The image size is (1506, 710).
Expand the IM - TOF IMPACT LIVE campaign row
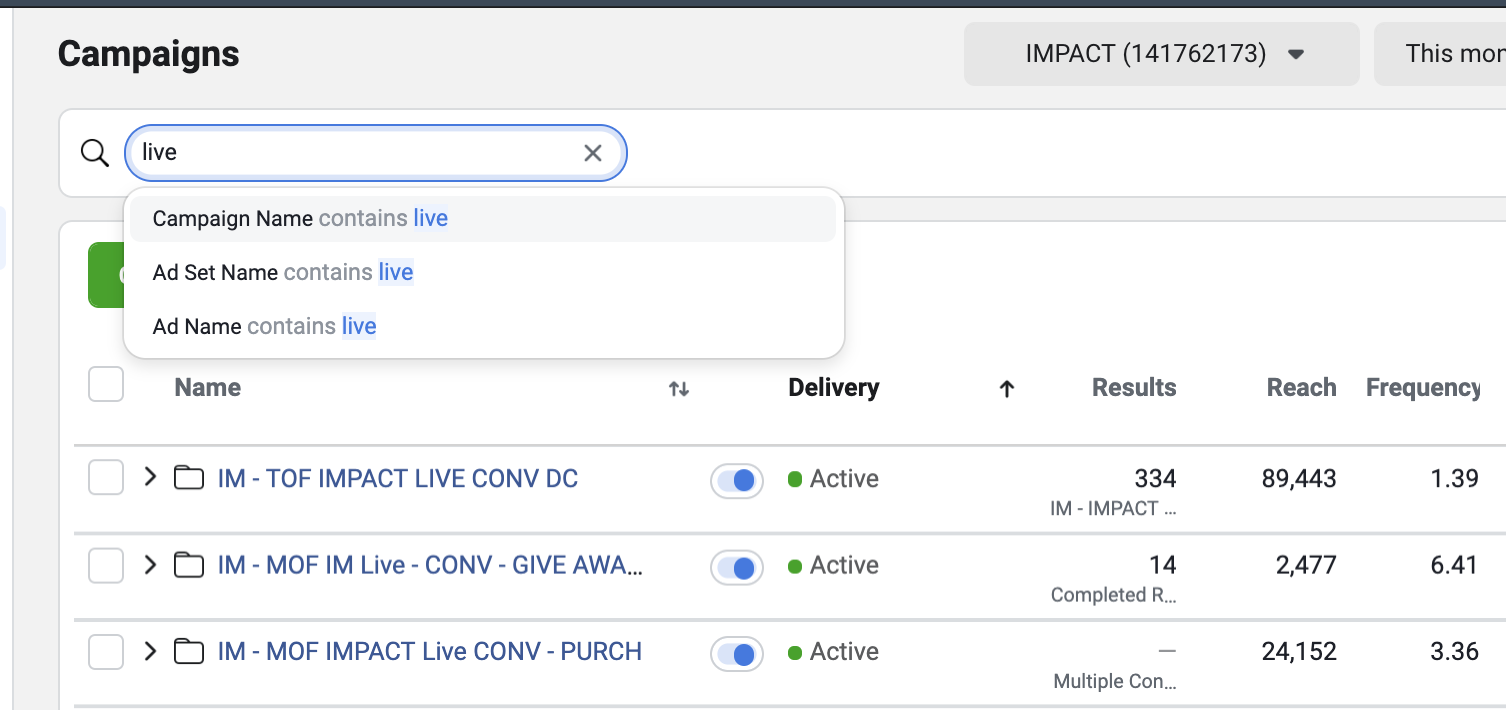coord(149,478)
